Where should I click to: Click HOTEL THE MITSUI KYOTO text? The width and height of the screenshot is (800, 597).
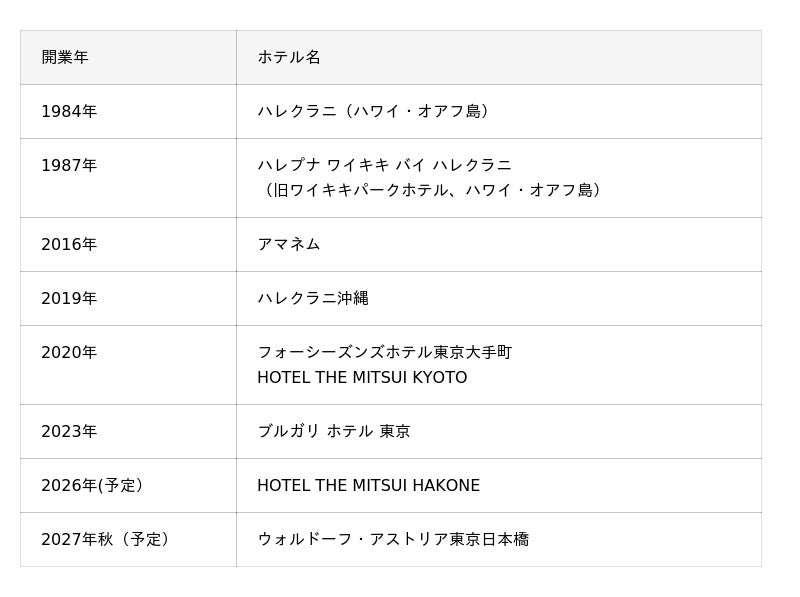tap(362, 378)
